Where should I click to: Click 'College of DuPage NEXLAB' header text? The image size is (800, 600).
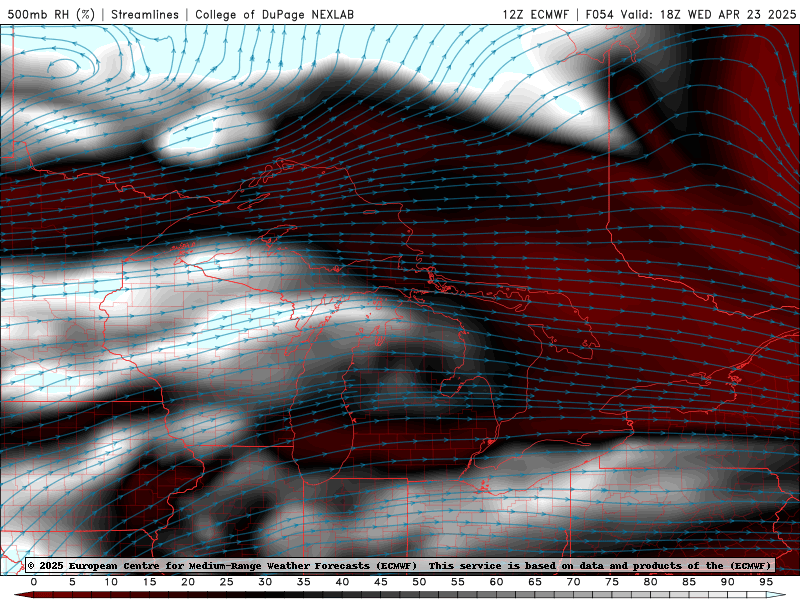click(274, 14)
